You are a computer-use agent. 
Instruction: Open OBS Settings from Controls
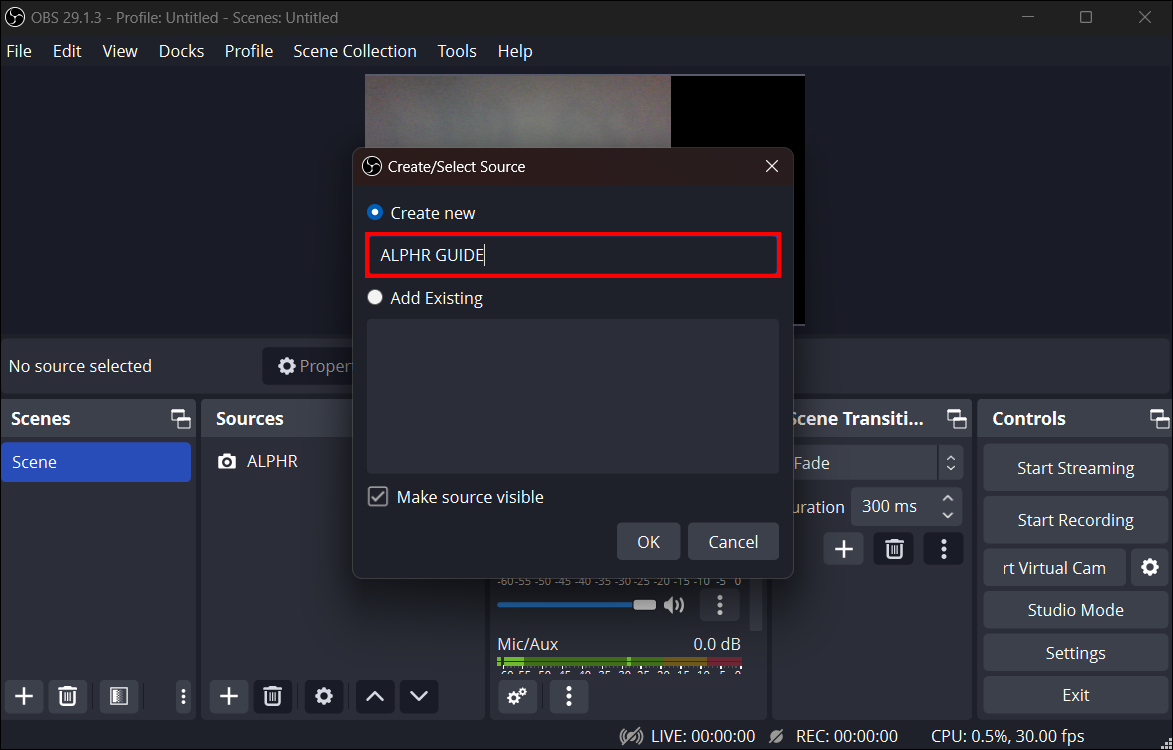click(x=1075, y=653)
